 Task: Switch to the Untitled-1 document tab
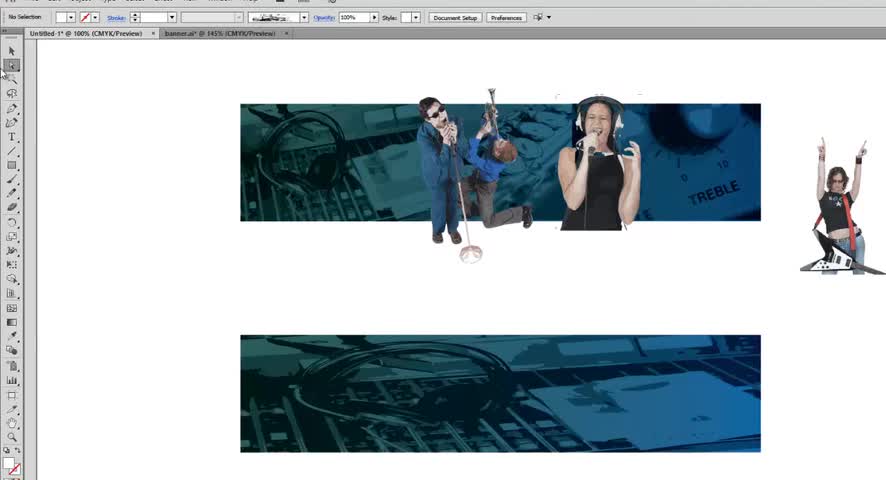86,34
